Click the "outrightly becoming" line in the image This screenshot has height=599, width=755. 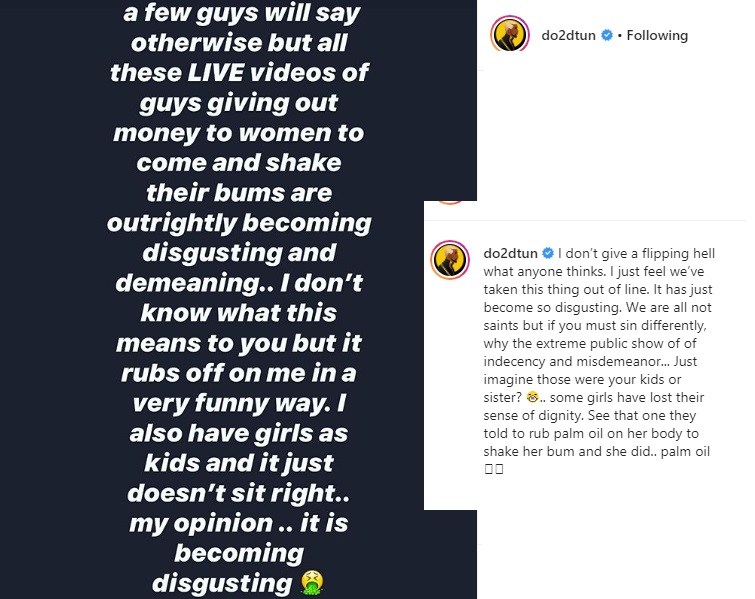tap(239, 221)
